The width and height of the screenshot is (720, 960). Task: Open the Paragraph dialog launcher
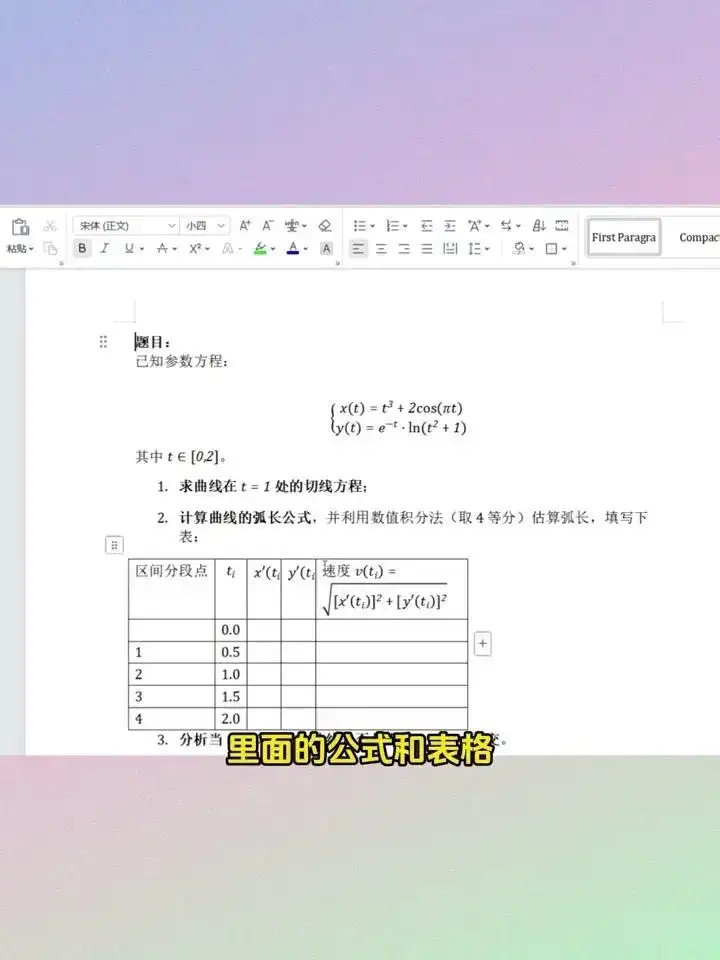[x=574, y=263]
